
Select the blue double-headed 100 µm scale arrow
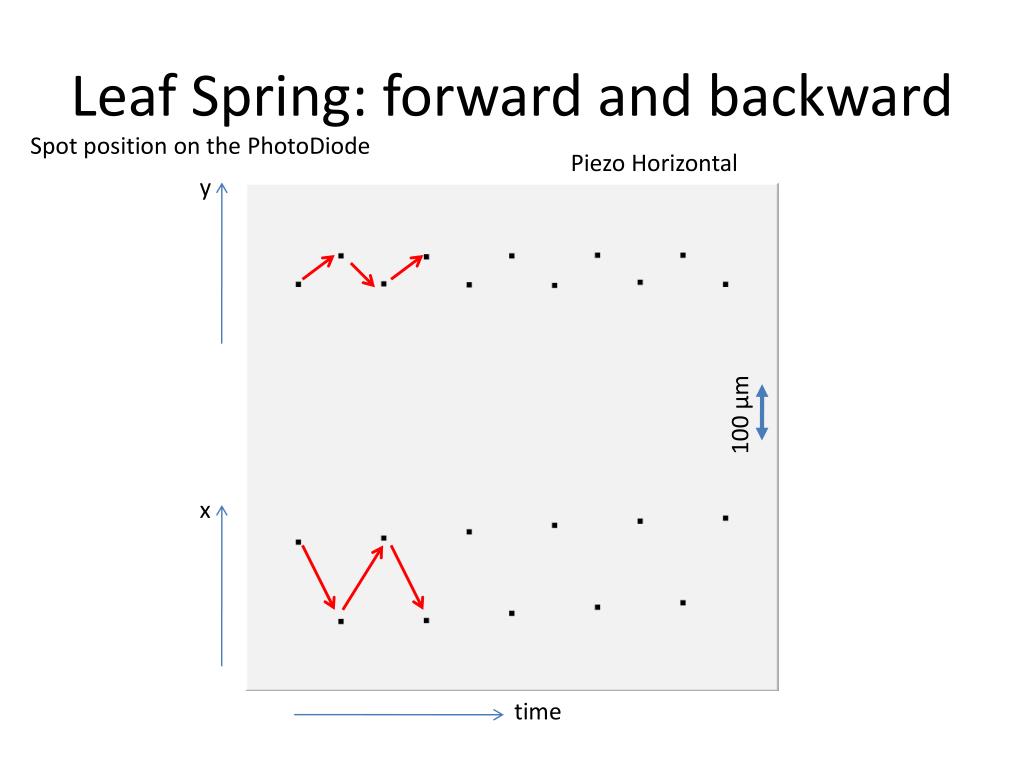(762, 413)
